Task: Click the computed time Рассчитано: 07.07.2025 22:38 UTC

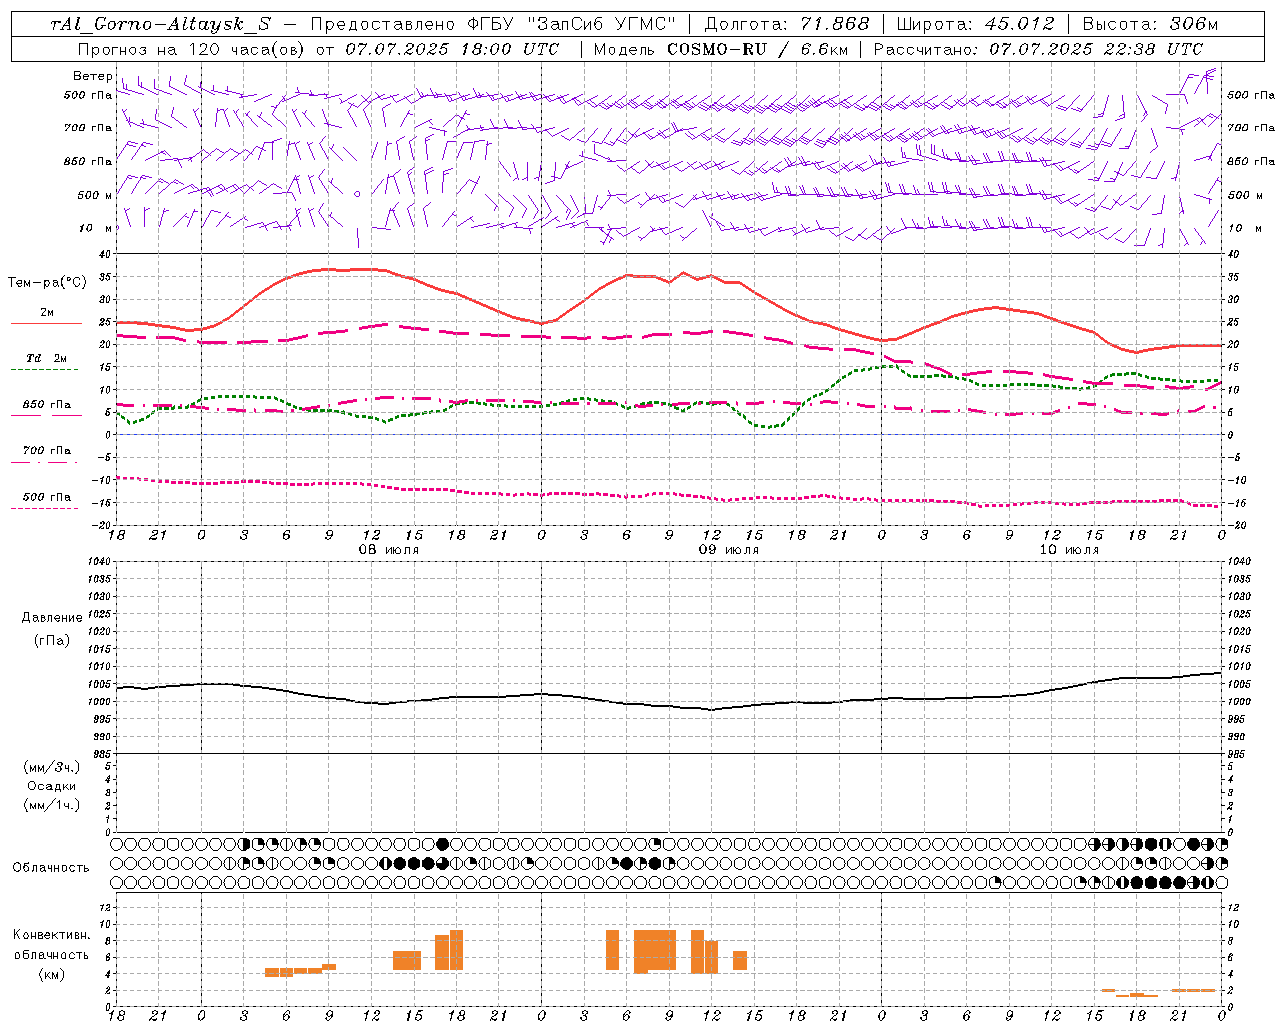Action: click(x=1038, y=49)
